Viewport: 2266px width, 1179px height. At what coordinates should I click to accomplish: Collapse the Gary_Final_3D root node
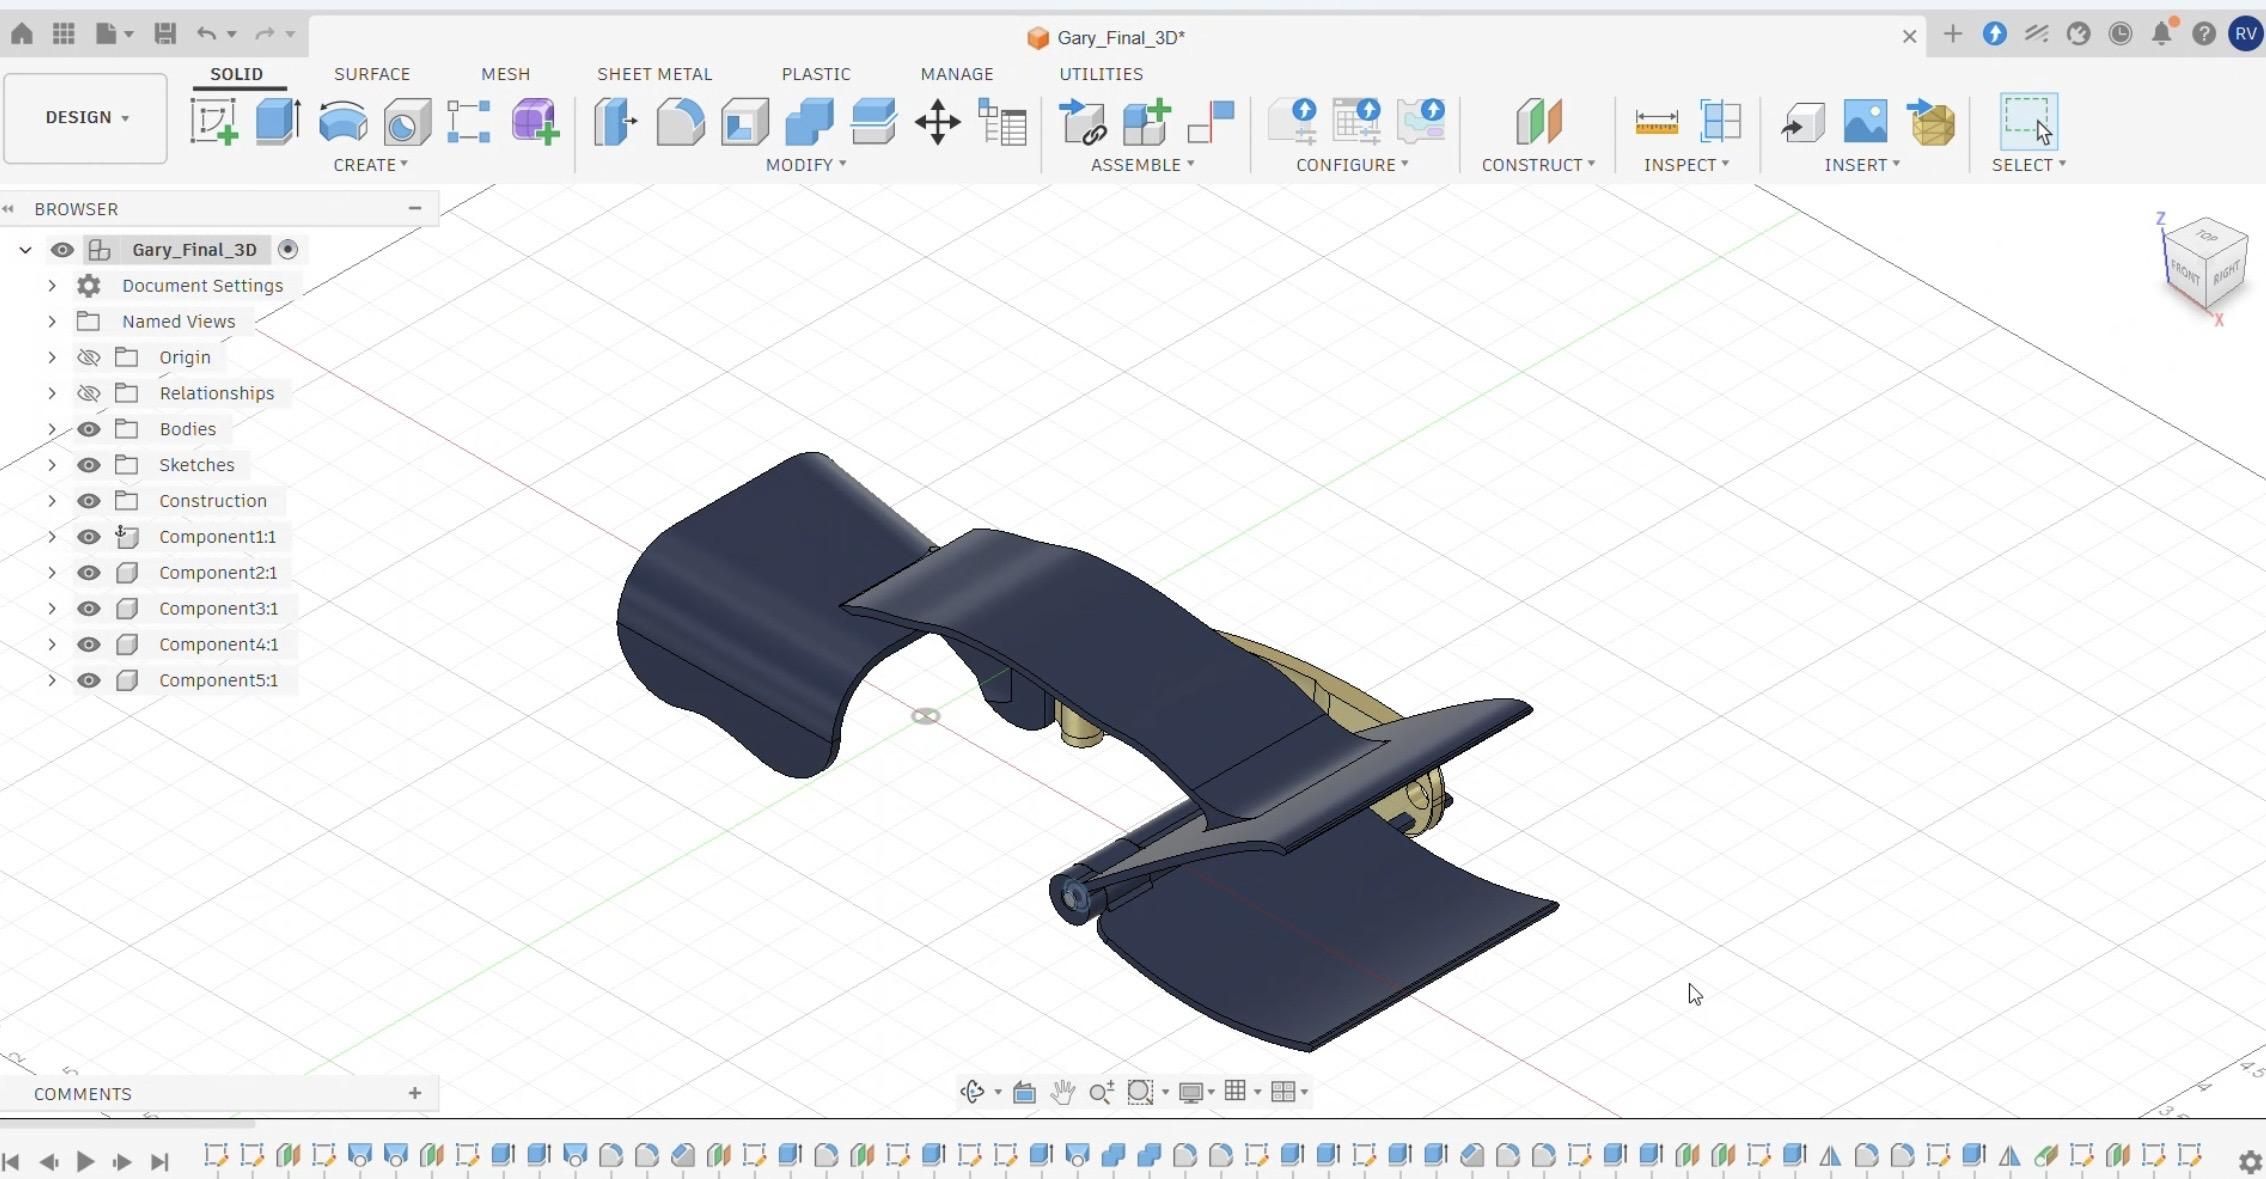tap(26, 250)
